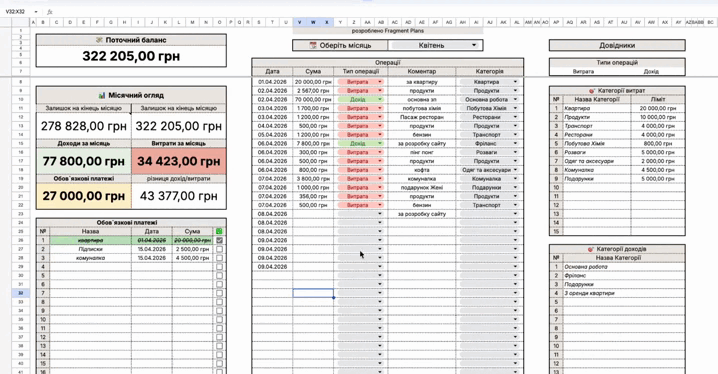Open Тип операції dropdown for first 08.04.2026 row
Image resolution: width=718 pixels, height=374 pixels.
(380, 214)
